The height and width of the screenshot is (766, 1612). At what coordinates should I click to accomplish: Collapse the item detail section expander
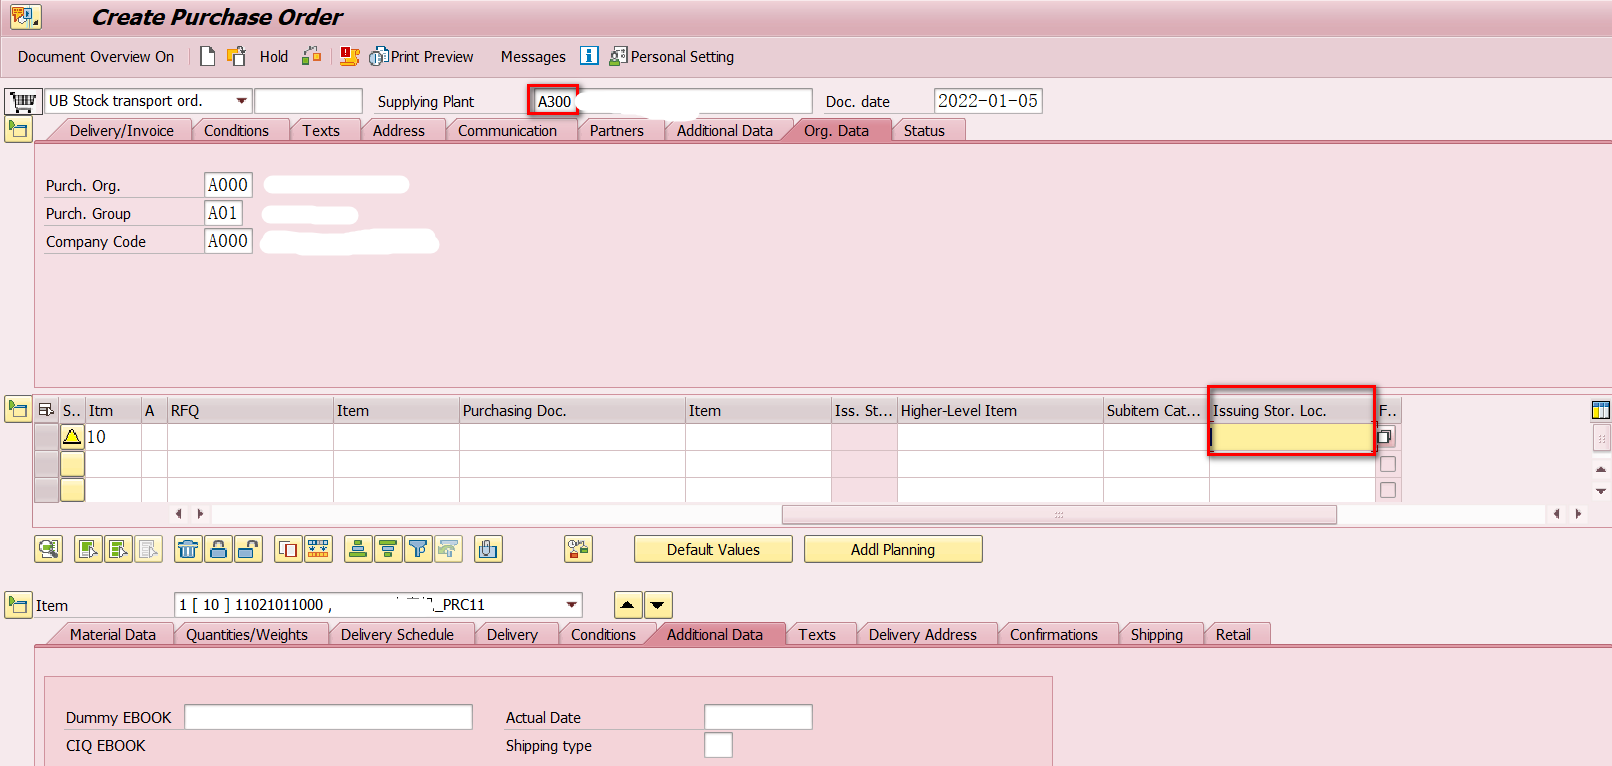point(18,605)
